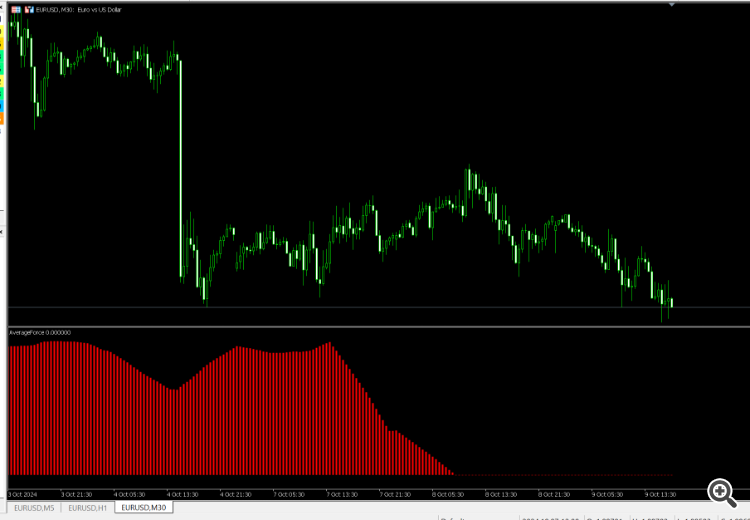The image size is (750, 520).
Task: Click the chart title EURUSD,M30: Euro vs US Dollar
Action: point(79,10)
